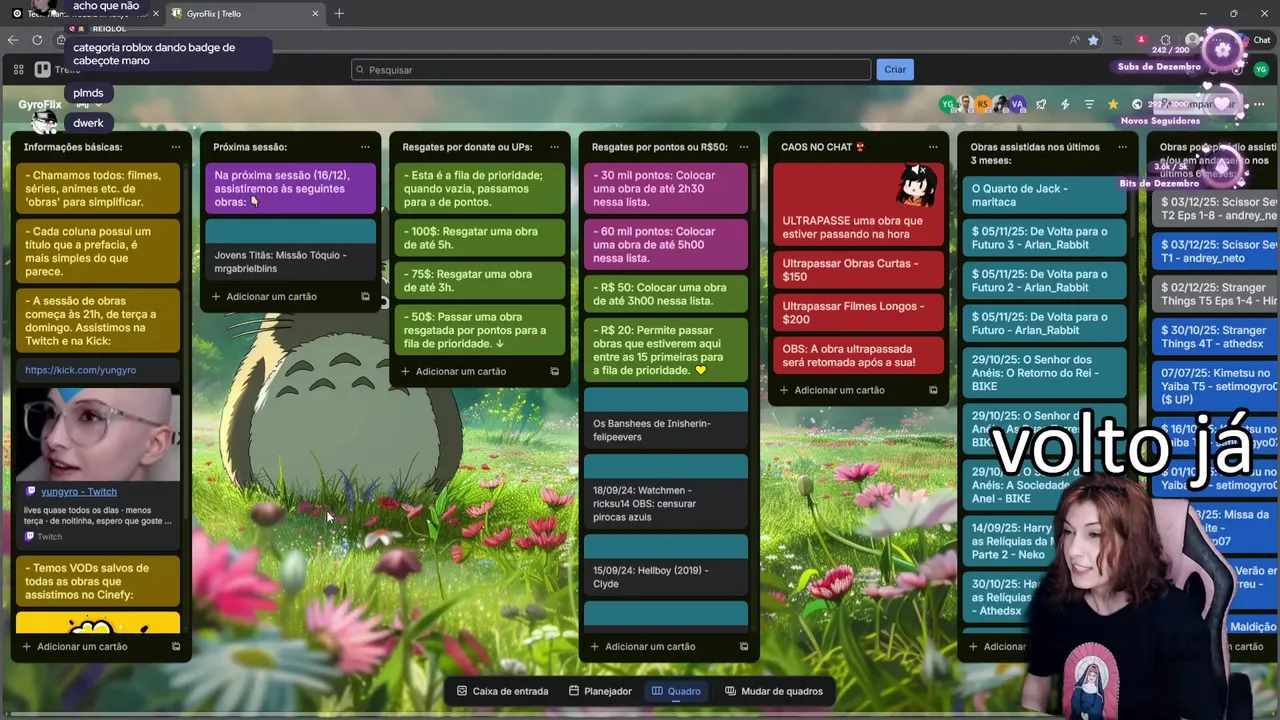Open list actions menu for Resgates por donate ou UPs
Screen dimensions: 1280x720
[x=554, y=147]
